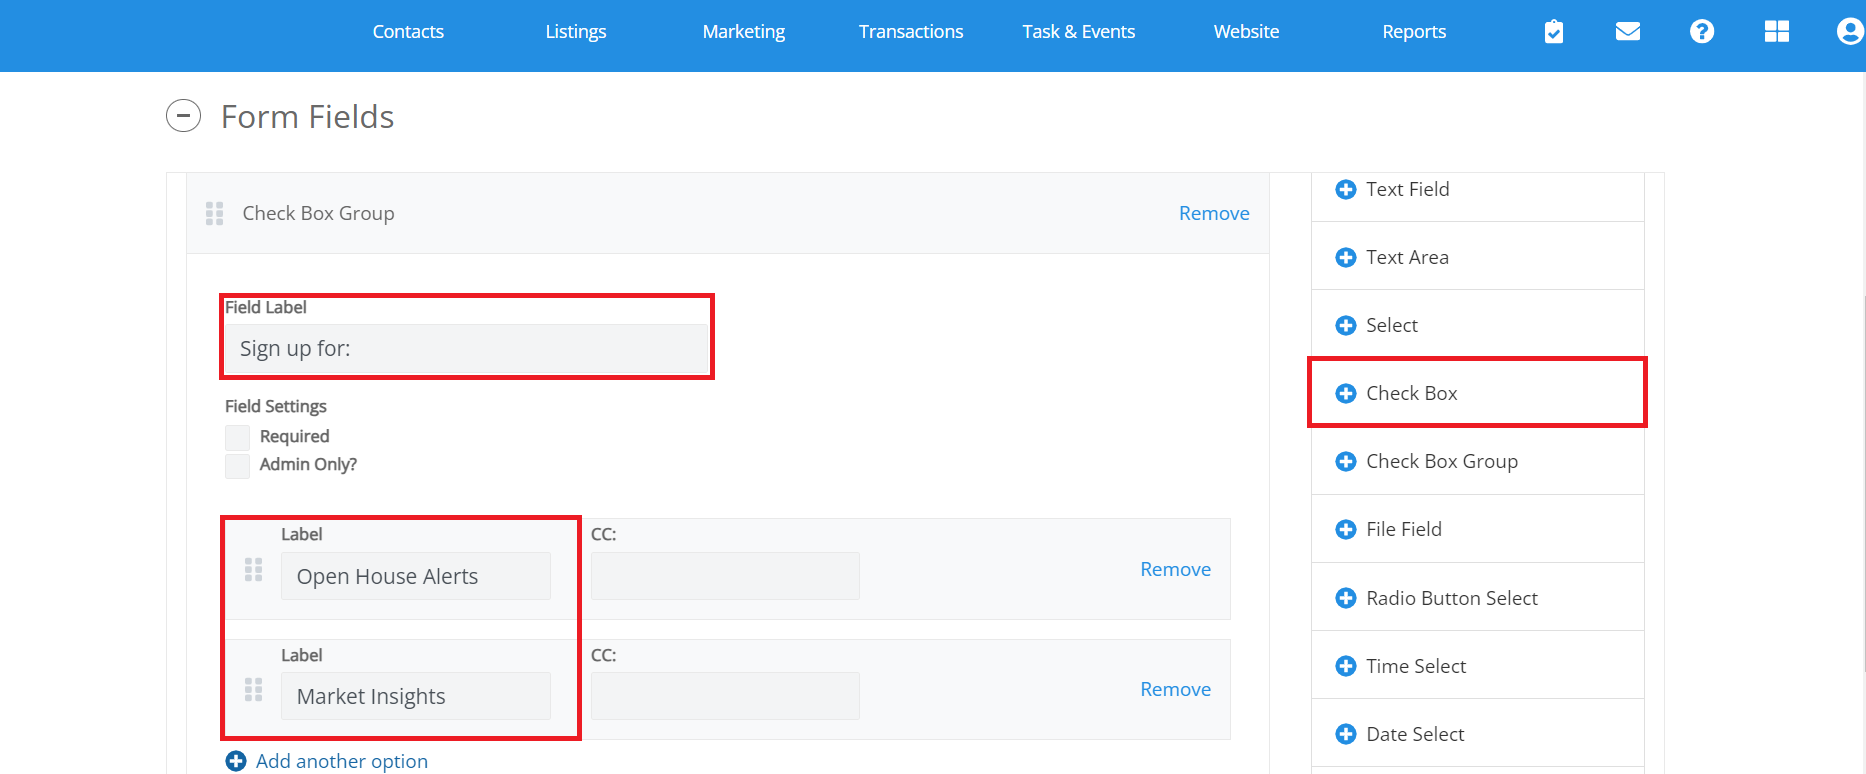Click drag handle for Open House Alerts option
This screenshot has height=774, width=1866.
(254, 570)
